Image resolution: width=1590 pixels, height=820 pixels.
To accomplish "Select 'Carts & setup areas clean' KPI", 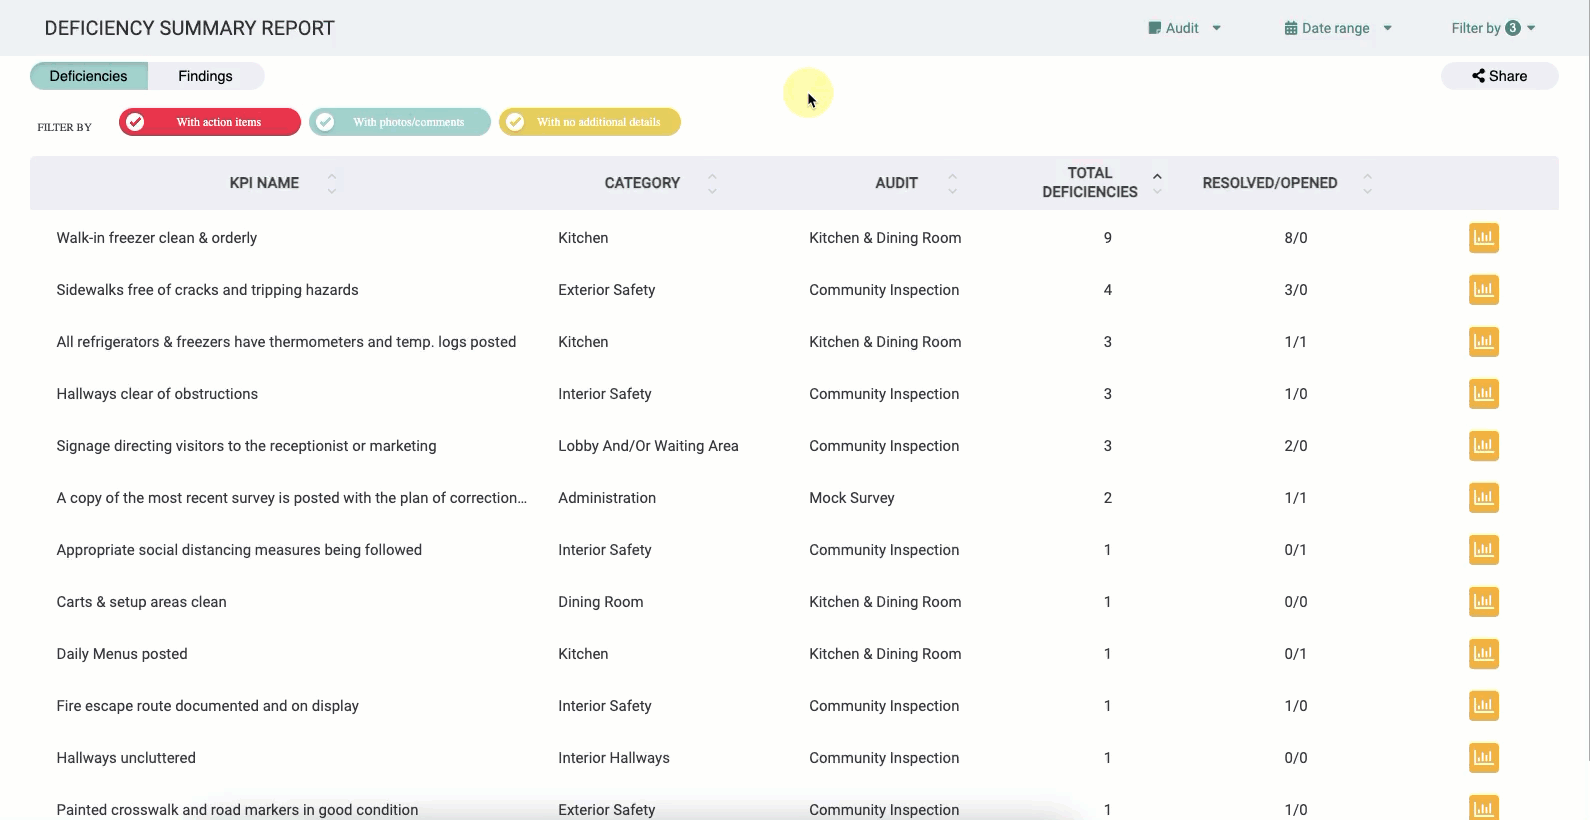I will point(141,602).
